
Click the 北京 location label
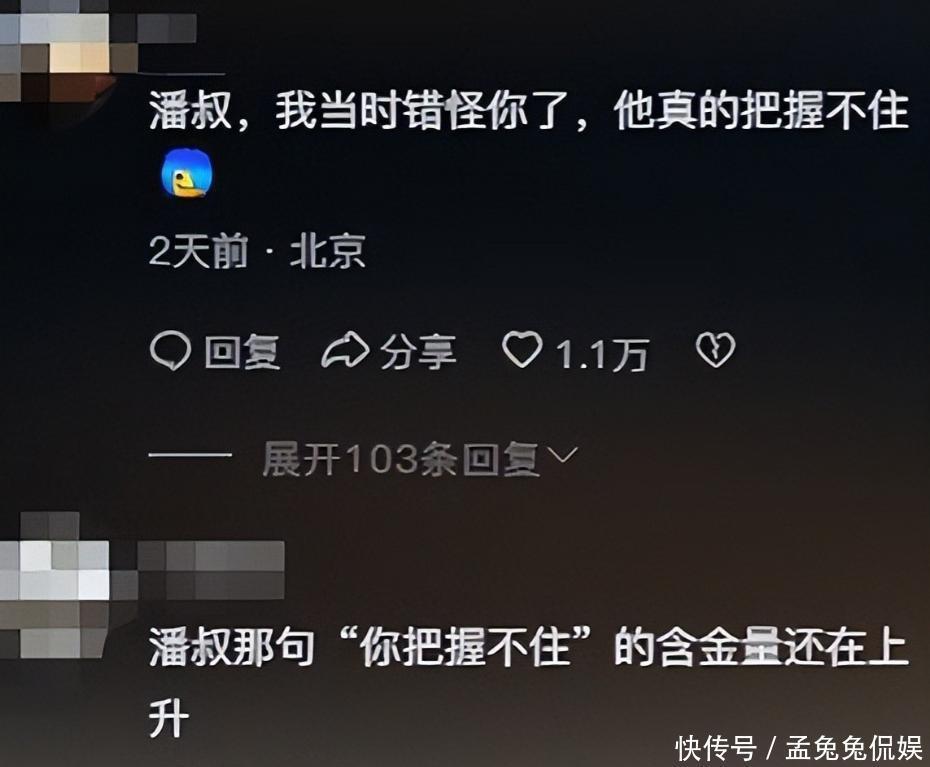(x=327, y=251)
